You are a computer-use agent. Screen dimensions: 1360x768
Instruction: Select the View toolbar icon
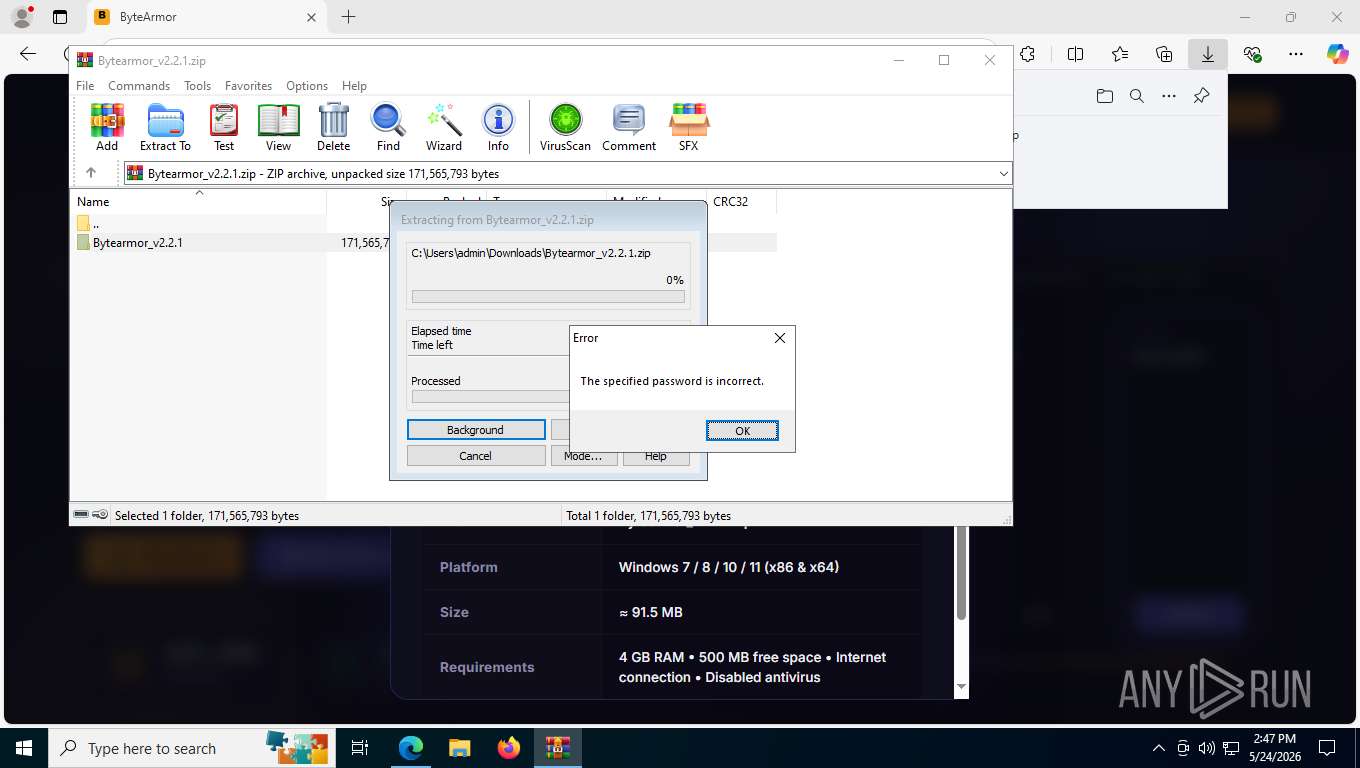point(278,127)
